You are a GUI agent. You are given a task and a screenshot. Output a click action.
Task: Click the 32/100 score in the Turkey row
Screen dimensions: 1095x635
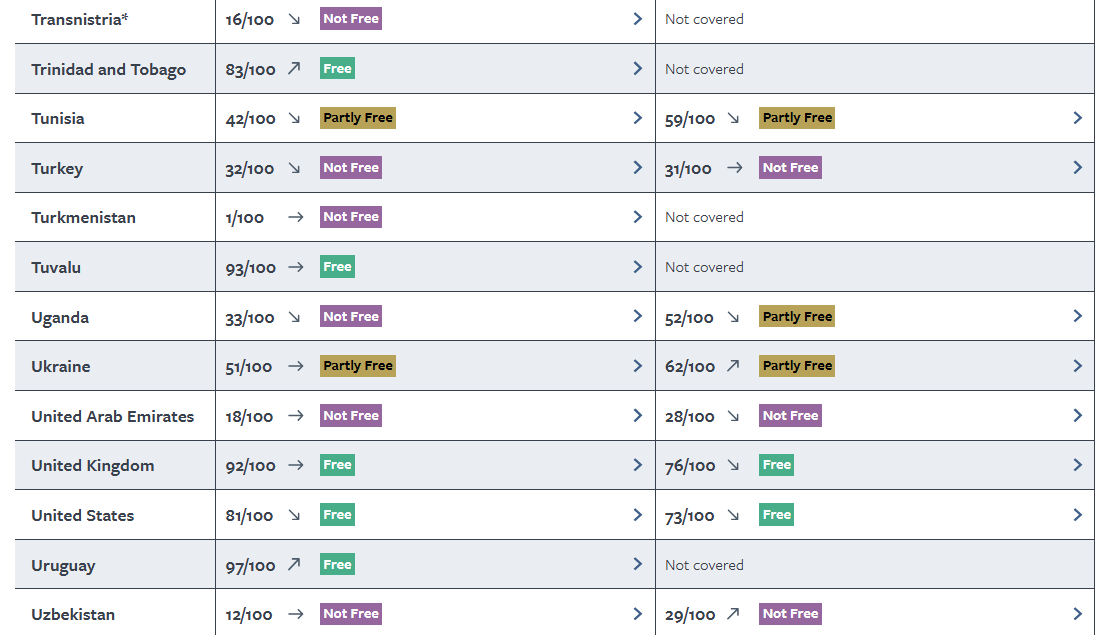coord(250,168)
